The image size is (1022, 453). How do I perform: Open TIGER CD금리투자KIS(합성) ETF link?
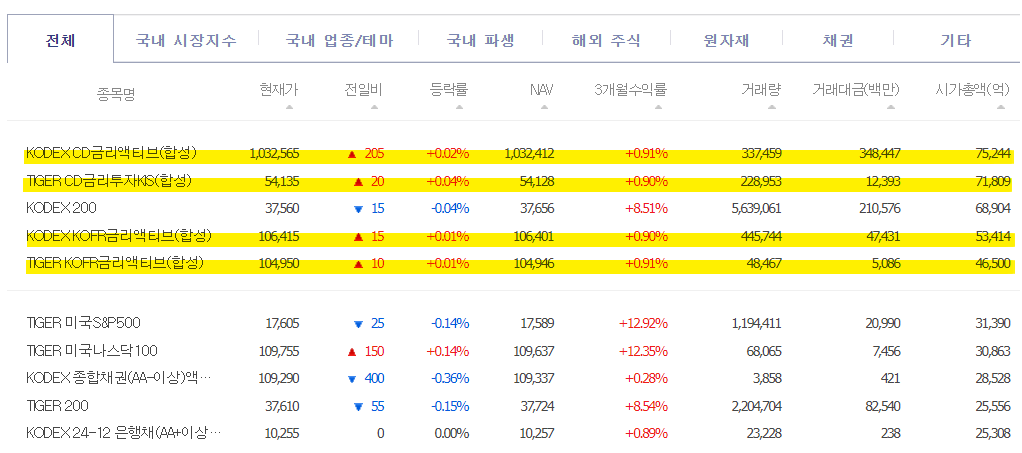(108, 181)
